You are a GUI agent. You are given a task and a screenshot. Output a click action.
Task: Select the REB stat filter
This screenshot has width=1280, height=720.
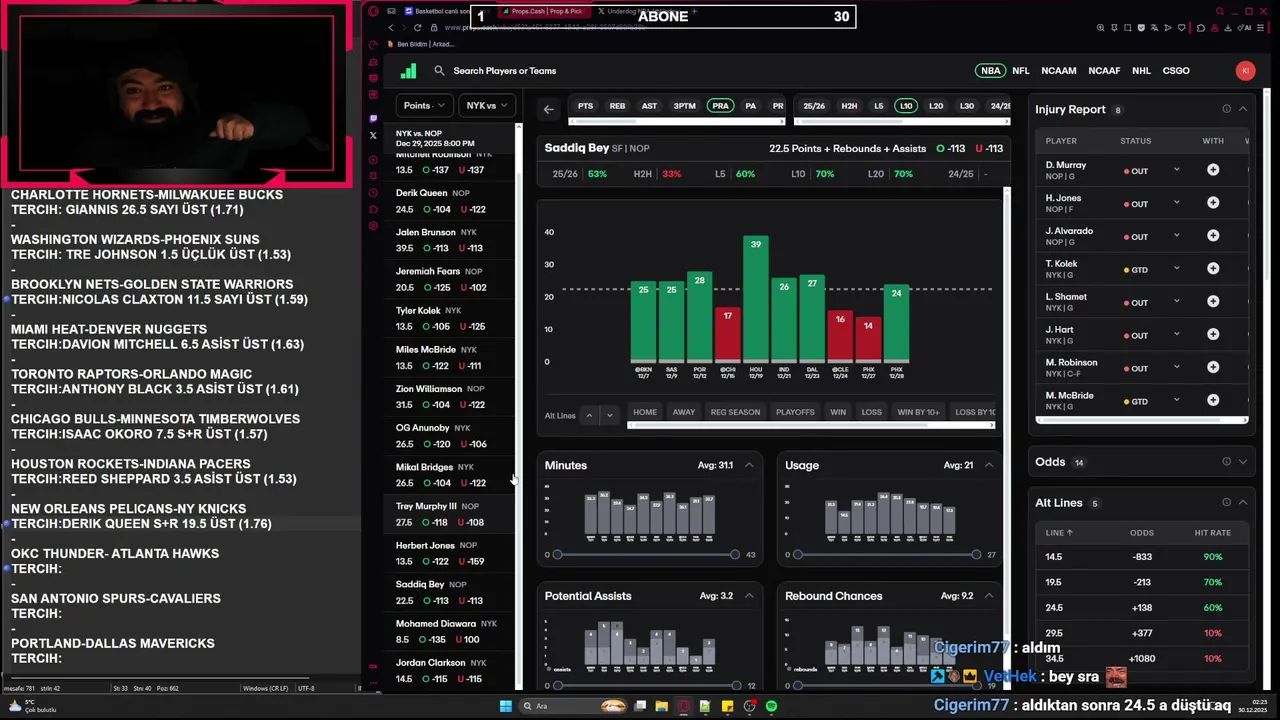click(x=617, y=106)
